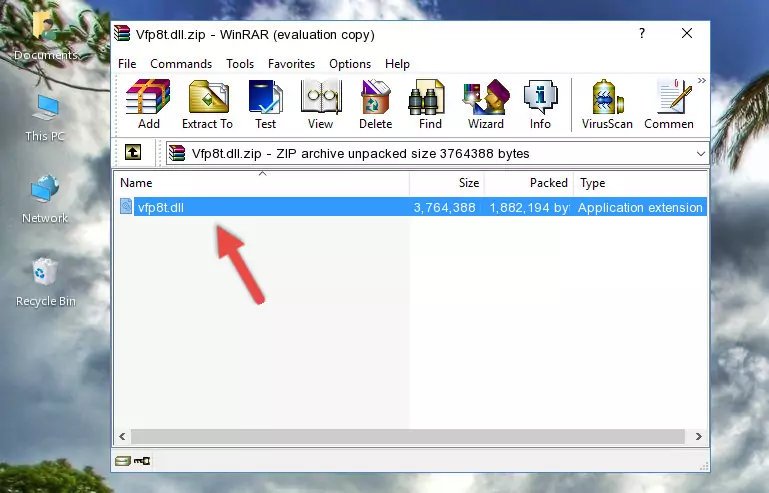Viewport: 769px width, 493px height.
Task: Click the archive icon in address bar
Action: pyautogui.click(x=177, y=154)
